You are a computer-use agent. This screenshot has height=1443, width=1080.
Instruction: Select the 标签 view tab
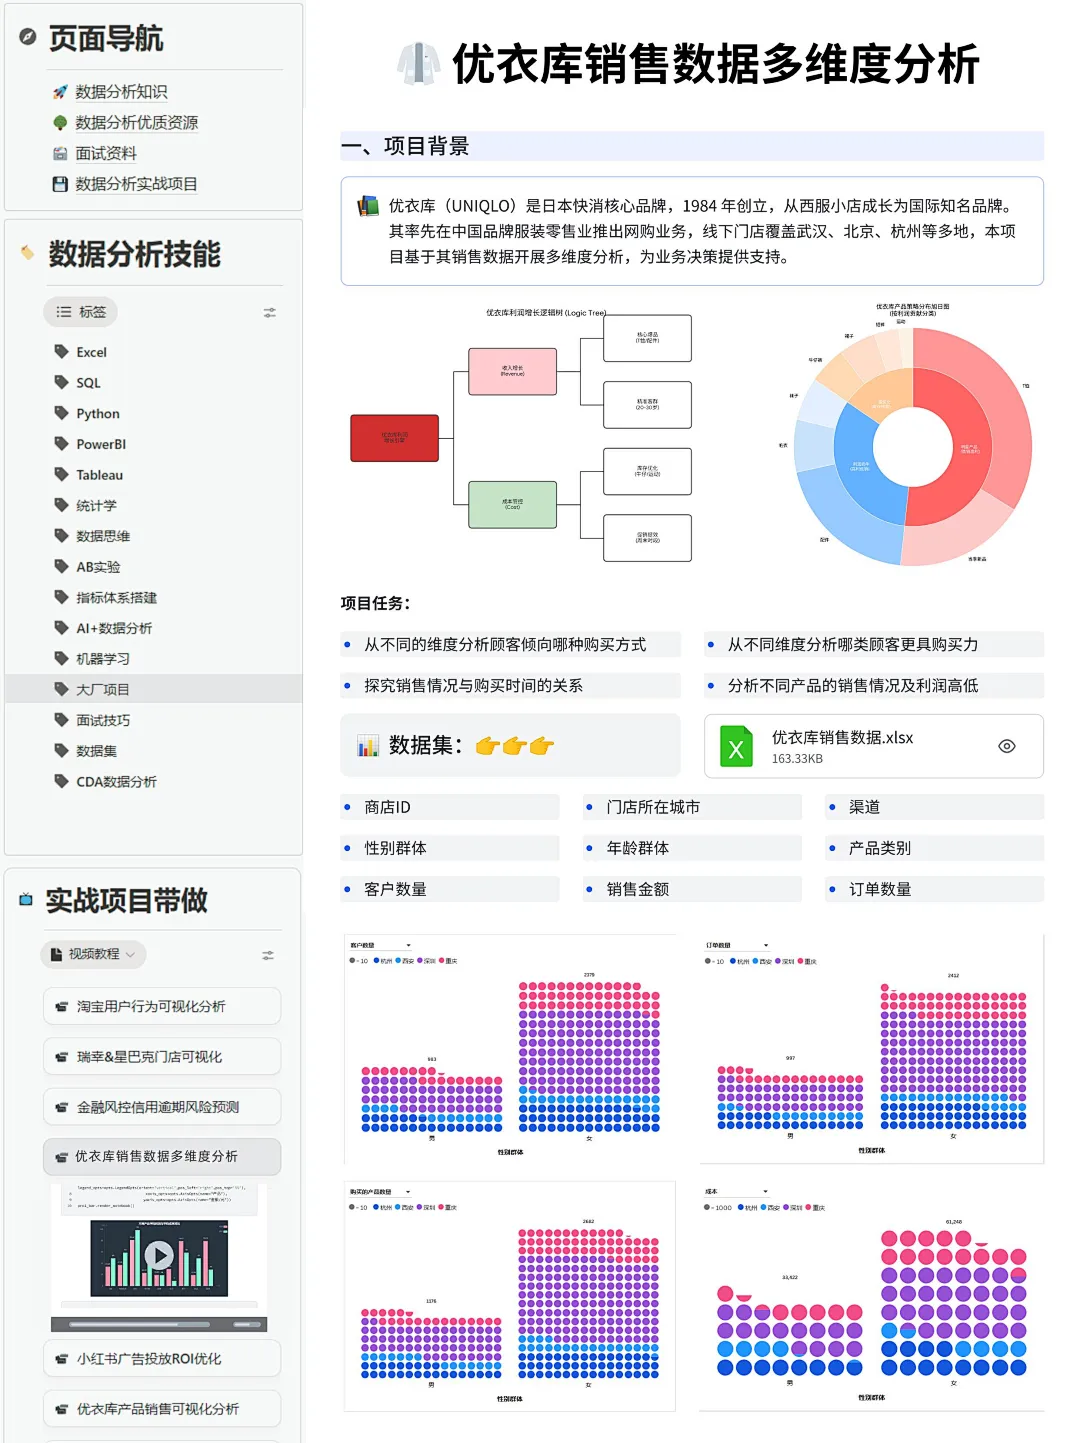[81, 312]
